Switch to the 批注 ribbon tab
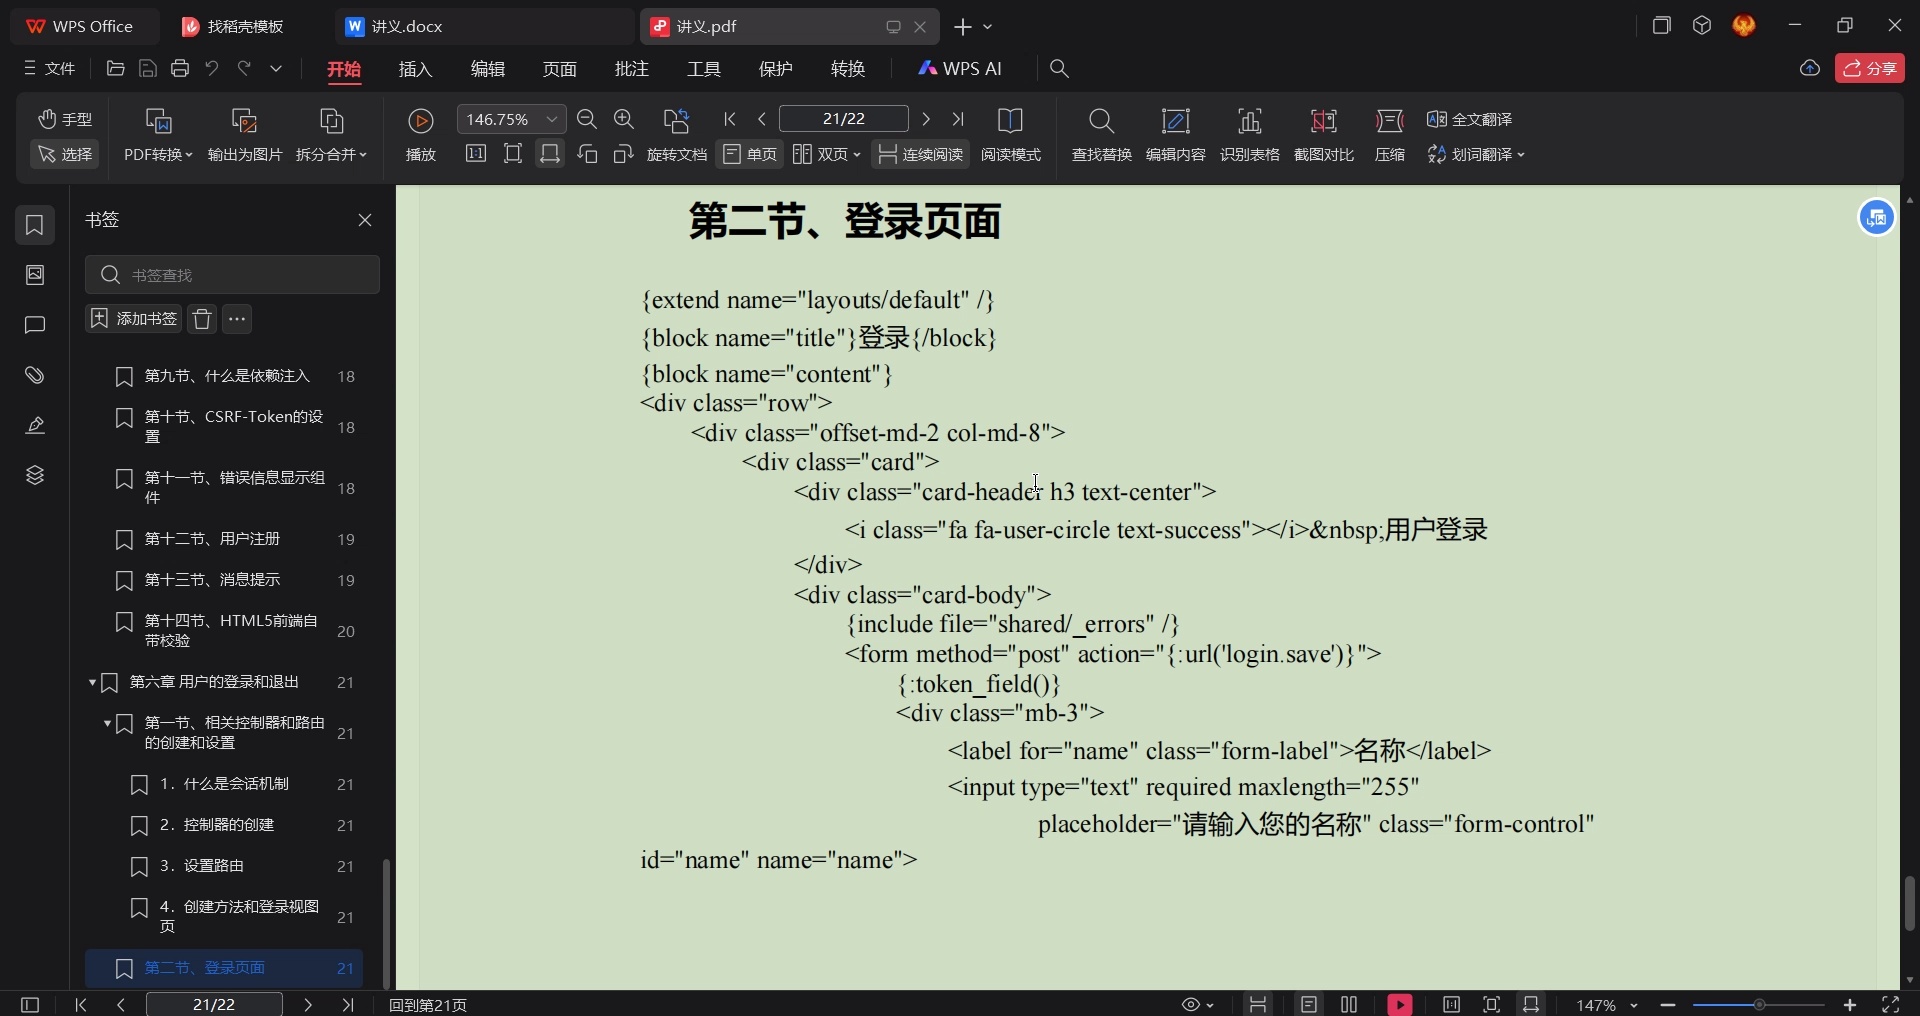 click(631, 69)
